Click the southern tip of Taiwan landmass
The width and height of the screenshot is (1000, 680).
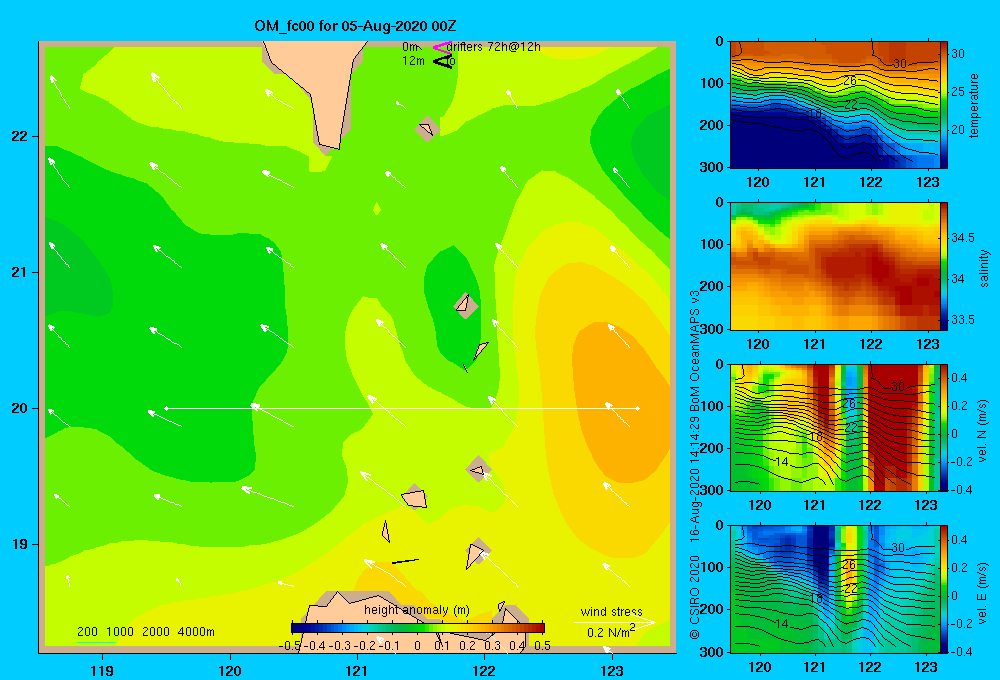point(328,144)
